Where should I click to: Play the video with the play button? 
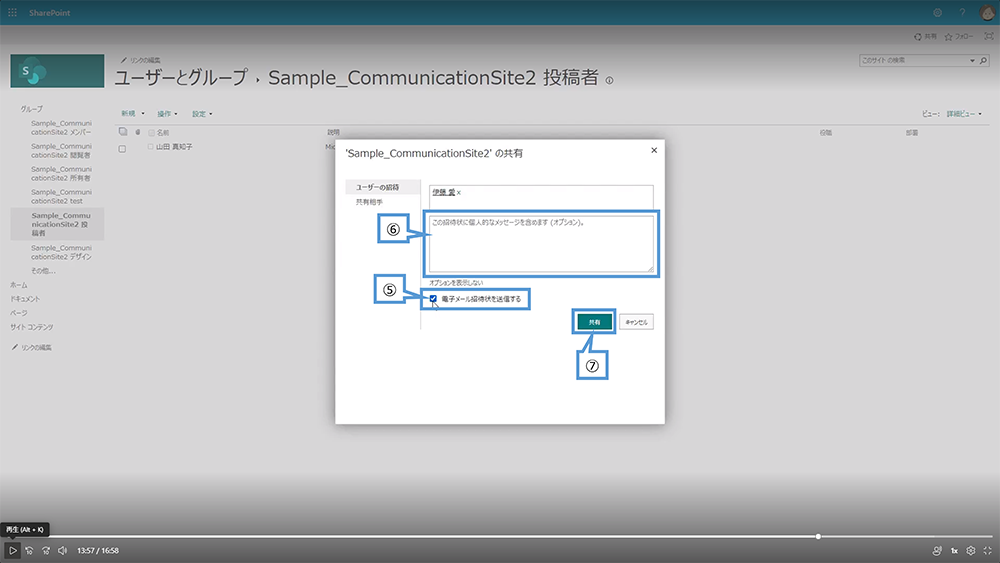click(x=12, y=550)
